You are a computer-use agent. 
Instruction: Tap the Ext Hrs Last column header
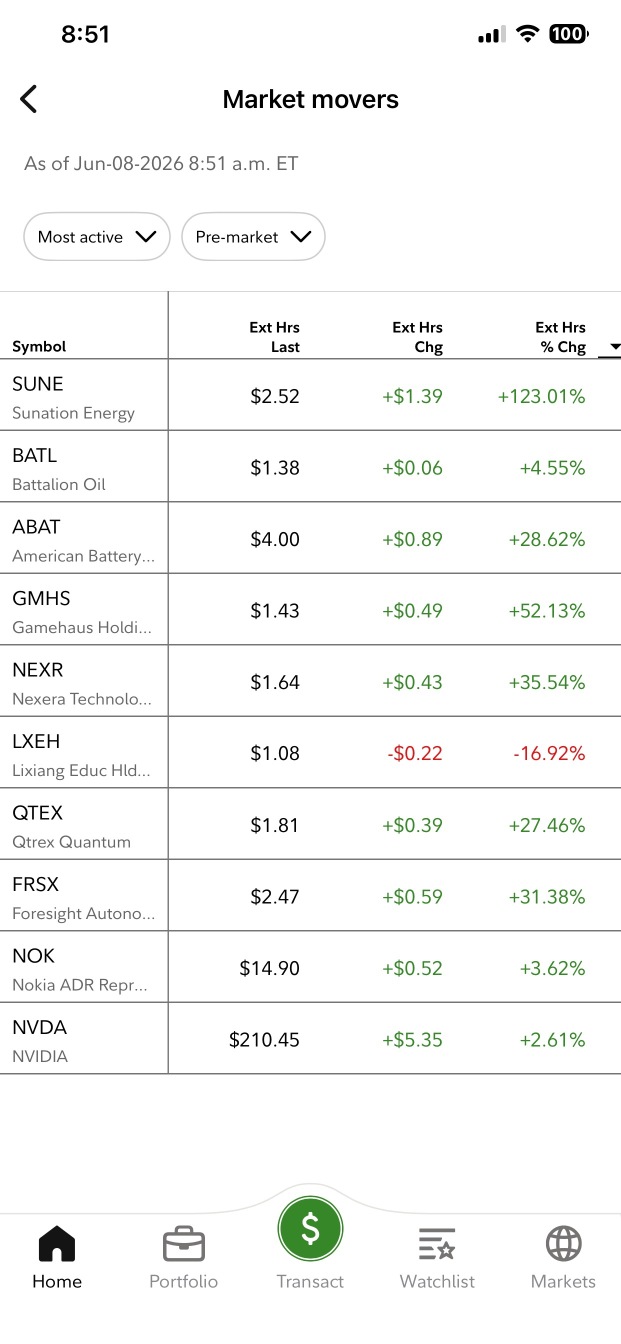tap(275, 337)
